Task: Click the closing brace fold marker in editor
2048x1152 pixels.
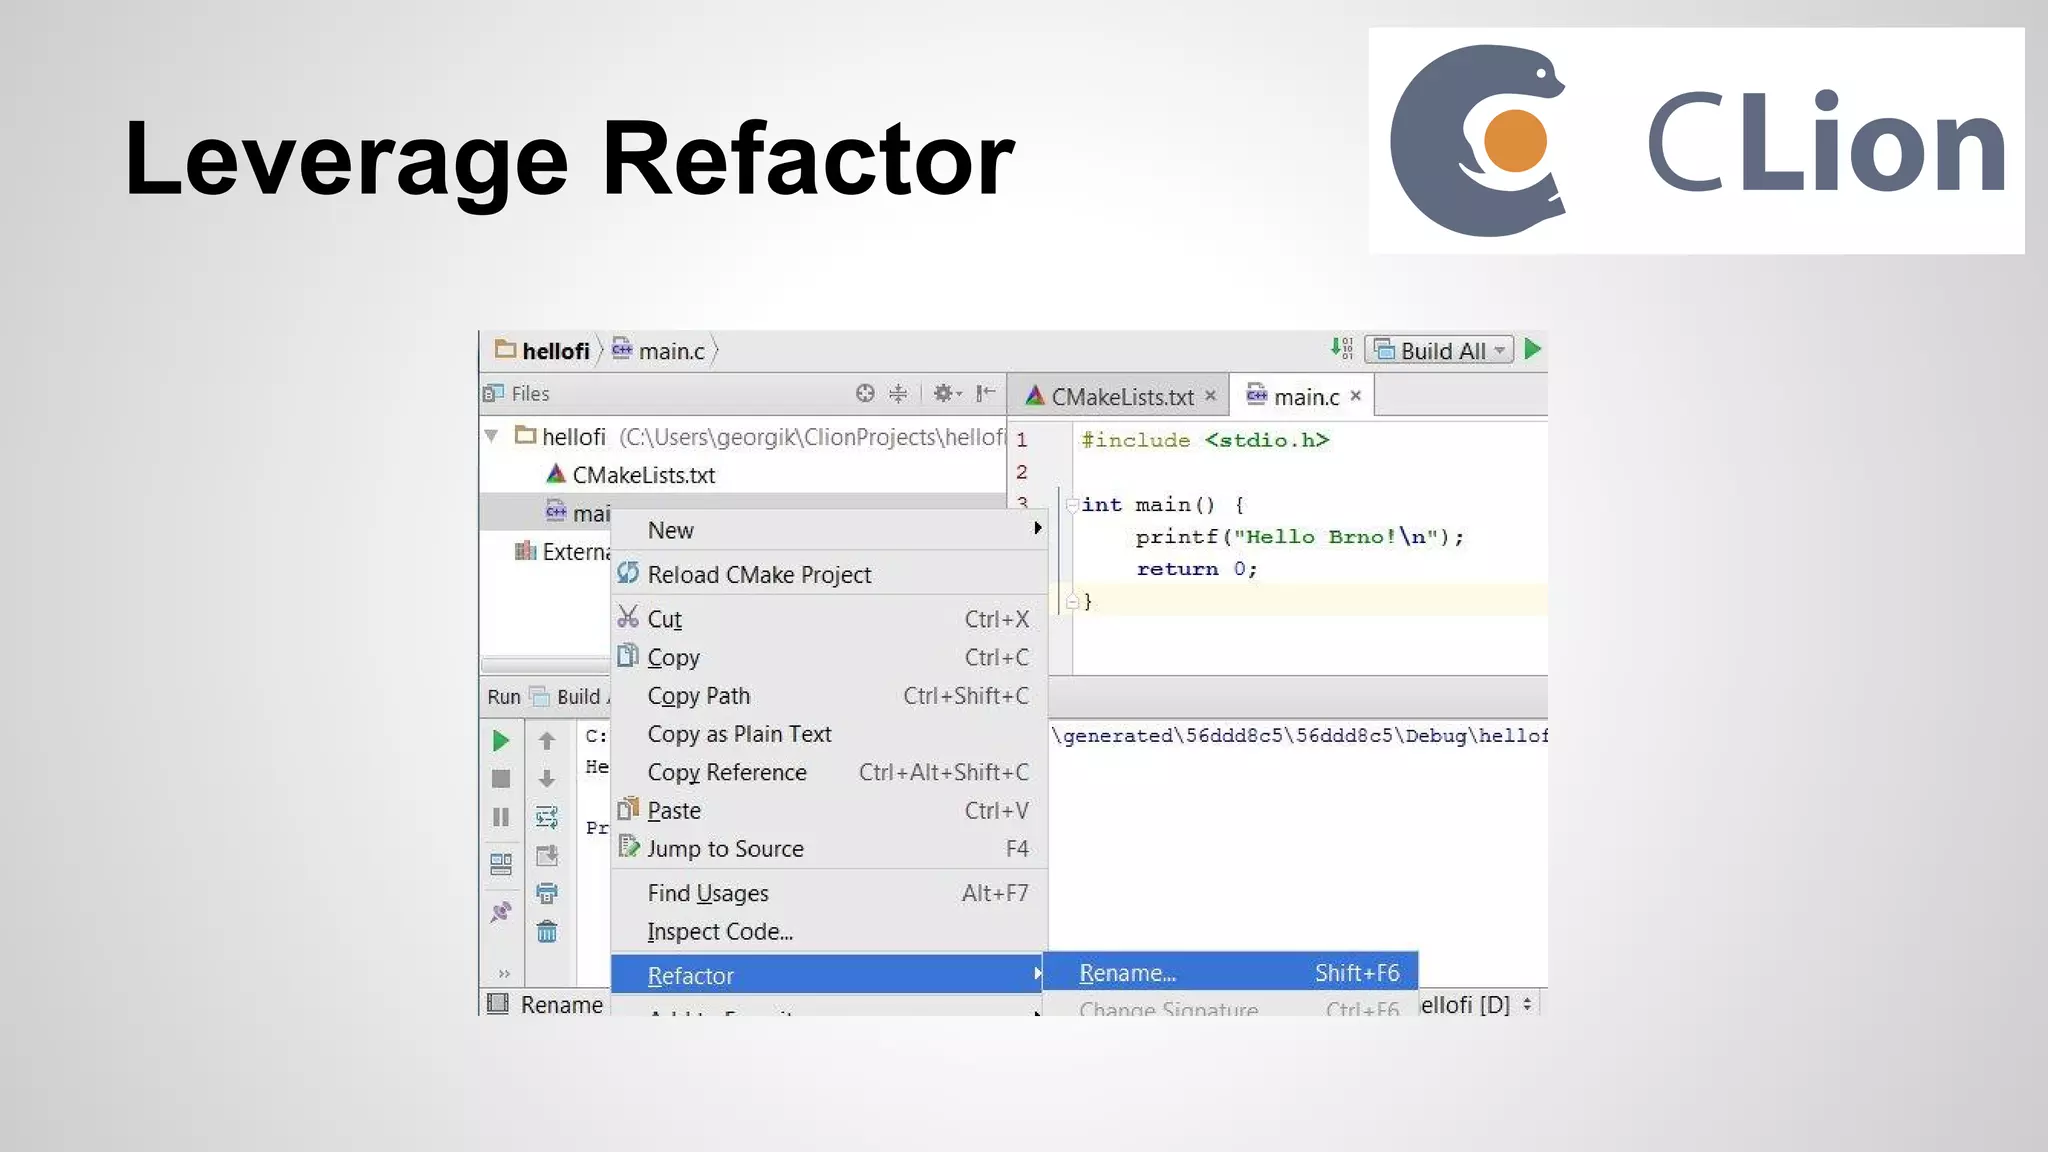Action: [1071, 601]
